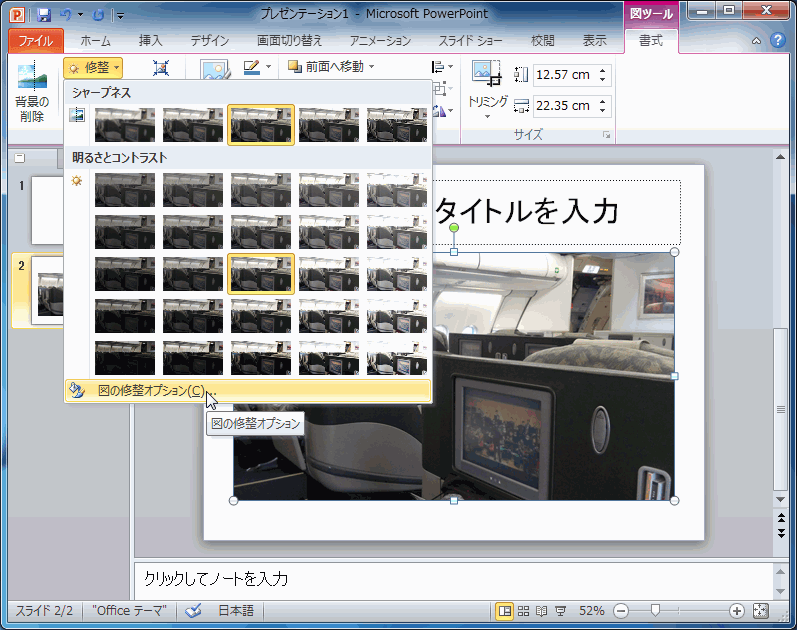797x630 pixels.
Task: Click the notes area クリックしてノートを入力
Action: click(453, 580)
